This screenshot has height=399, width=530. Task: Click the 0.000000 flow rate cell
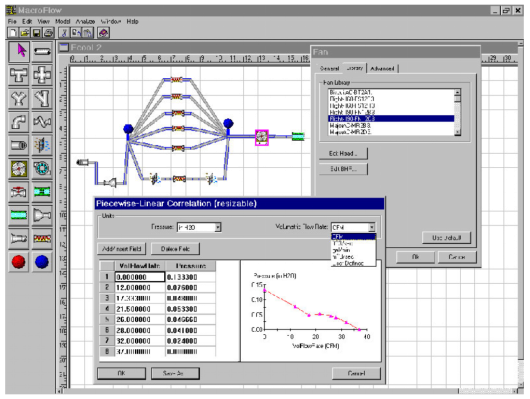140,277
